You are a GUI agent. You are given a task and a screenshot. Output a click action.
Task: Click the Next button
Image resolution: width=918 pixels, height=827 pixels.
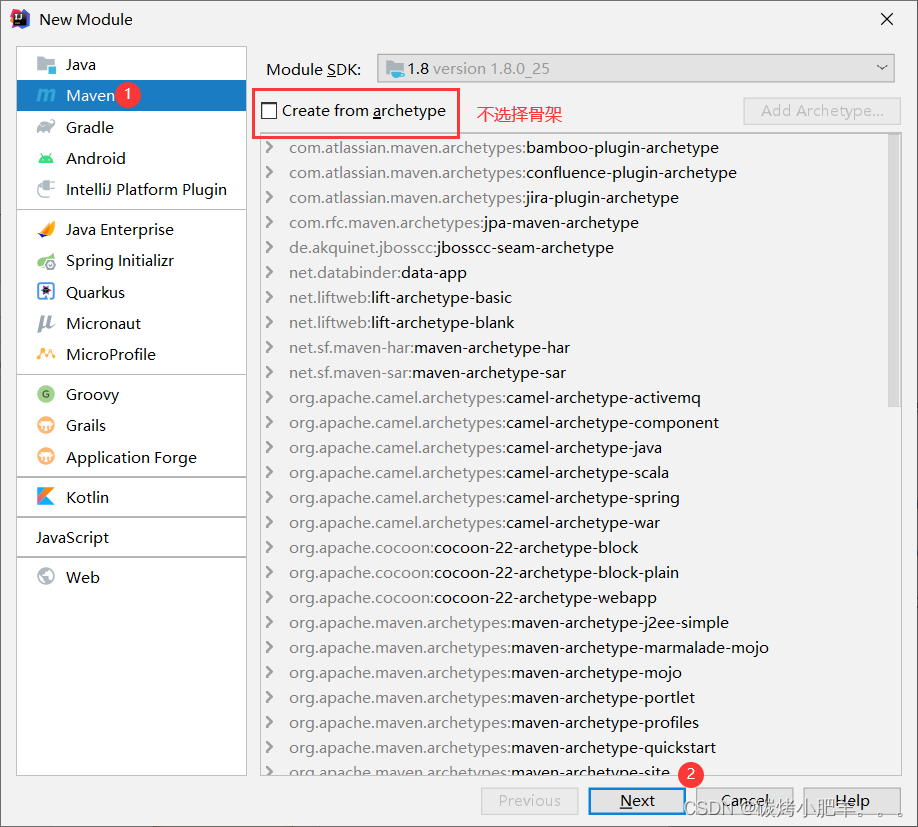coord(637,801)
